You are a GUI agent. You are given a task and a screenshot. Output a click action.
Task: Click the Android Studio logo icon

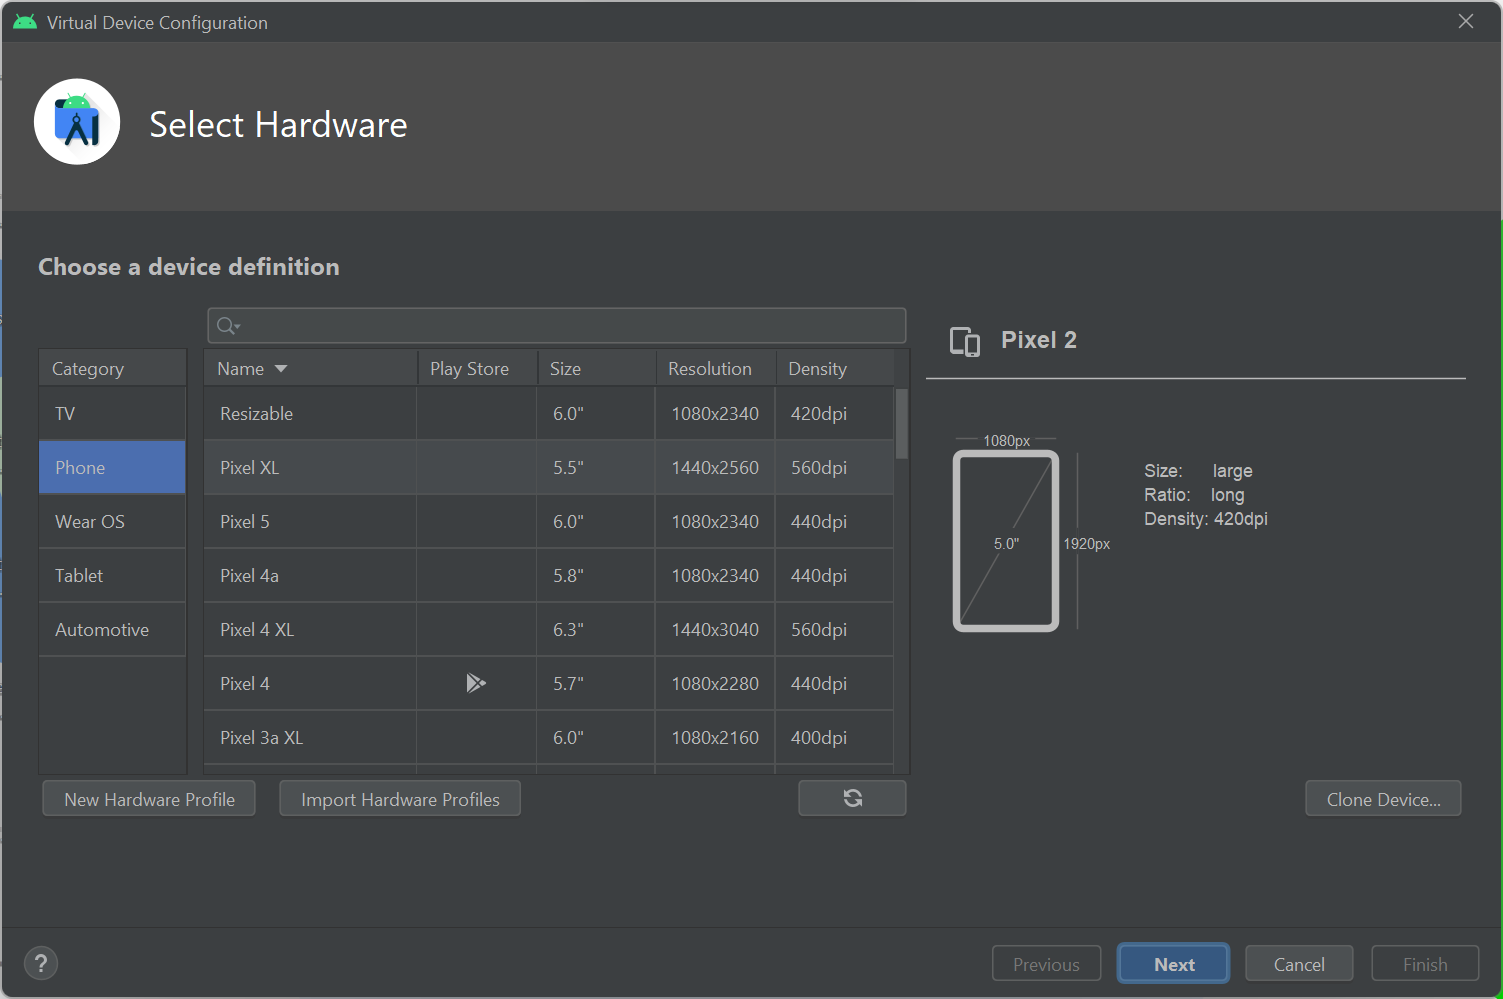(77, 122)
